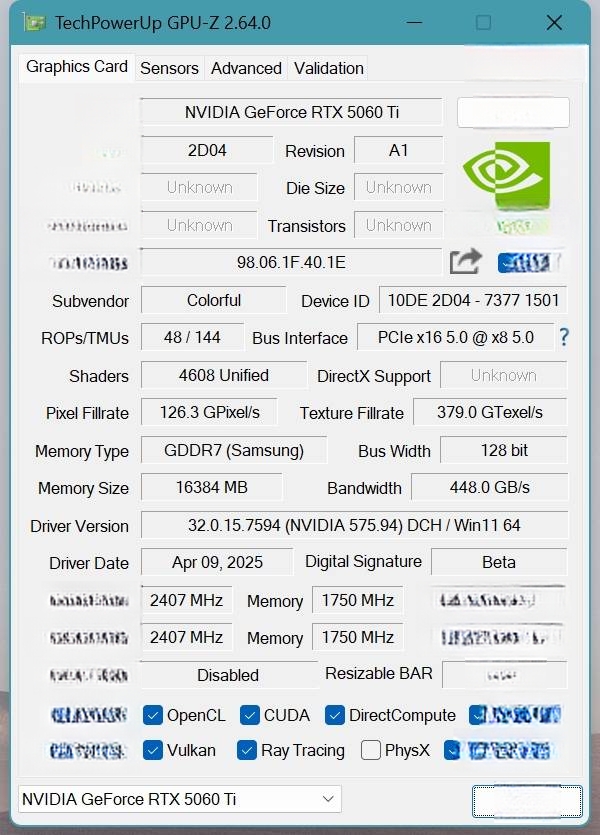This screenshot has height=835, width=600.
Task: Click the Subvendor Colorful field
Action: click(213, 300)
